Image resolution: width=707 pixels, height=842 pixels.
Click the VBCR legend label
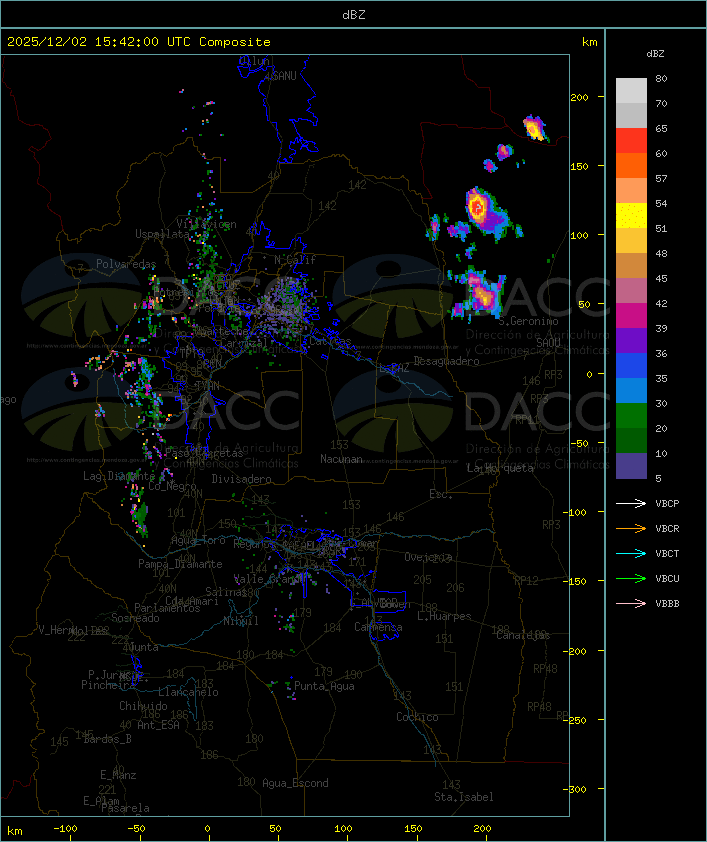point(667,528)
